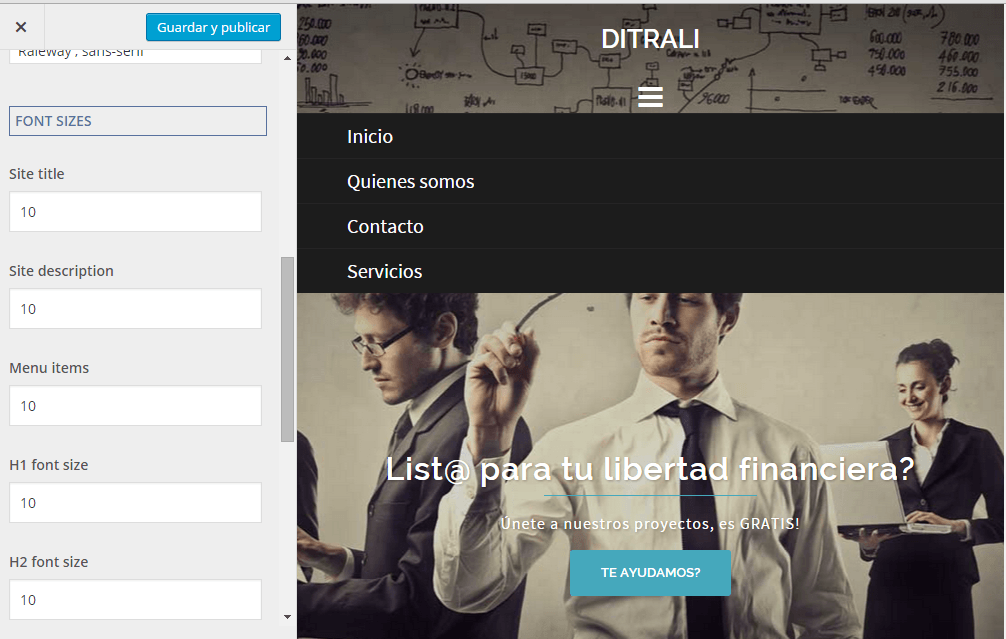Click the sidebar vertical scrollbar thumb
This screenshot has height=639, width=1006.
[287, 350]
